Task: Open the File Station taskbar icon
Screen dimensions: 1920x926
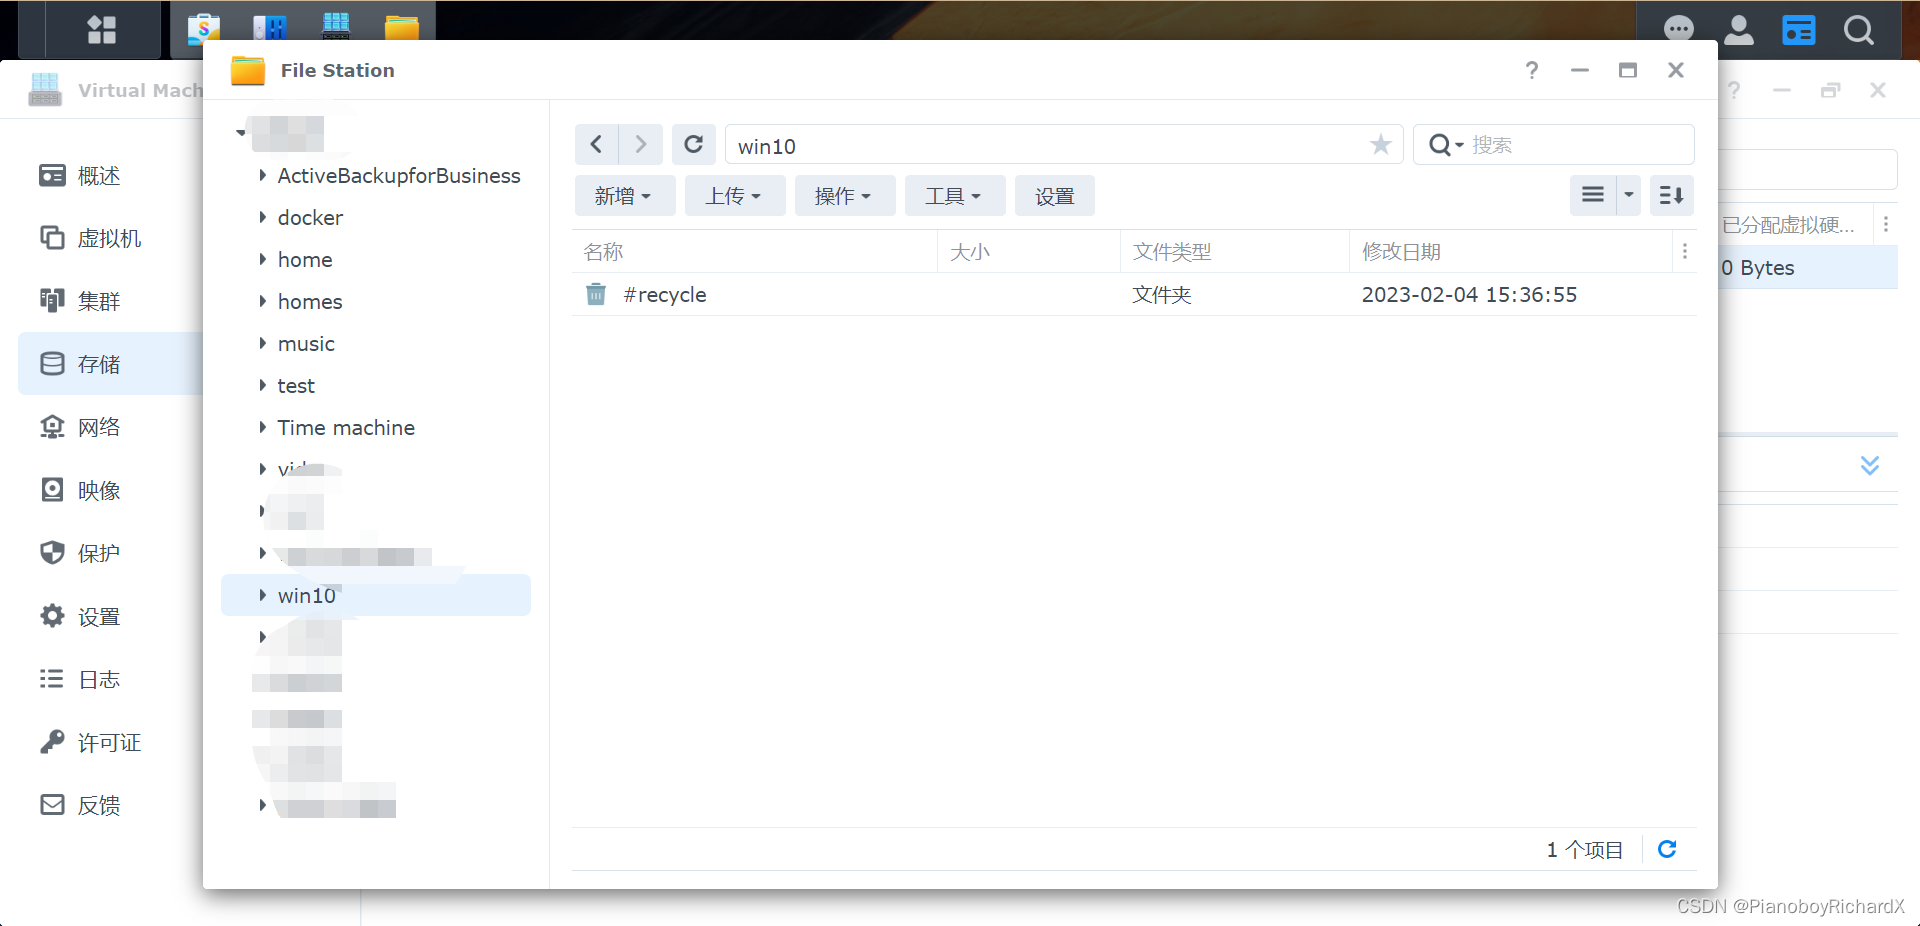Action: [x=402, y=27]
